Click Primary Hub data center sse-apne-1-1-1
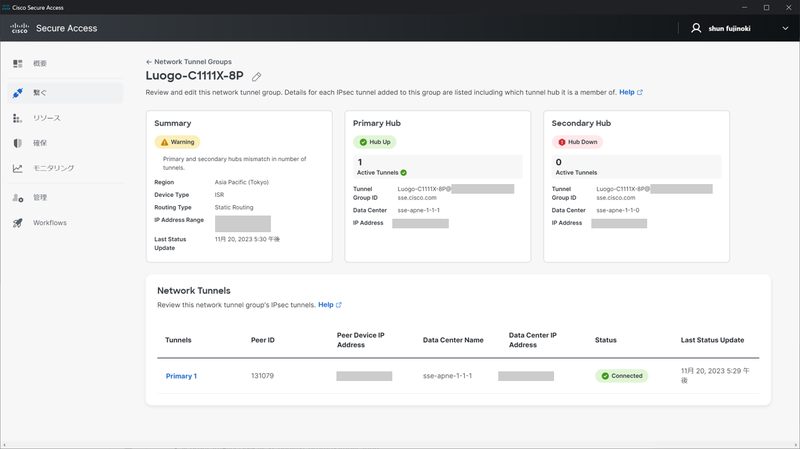Screen dimensions: 800x449 point(418,210)
